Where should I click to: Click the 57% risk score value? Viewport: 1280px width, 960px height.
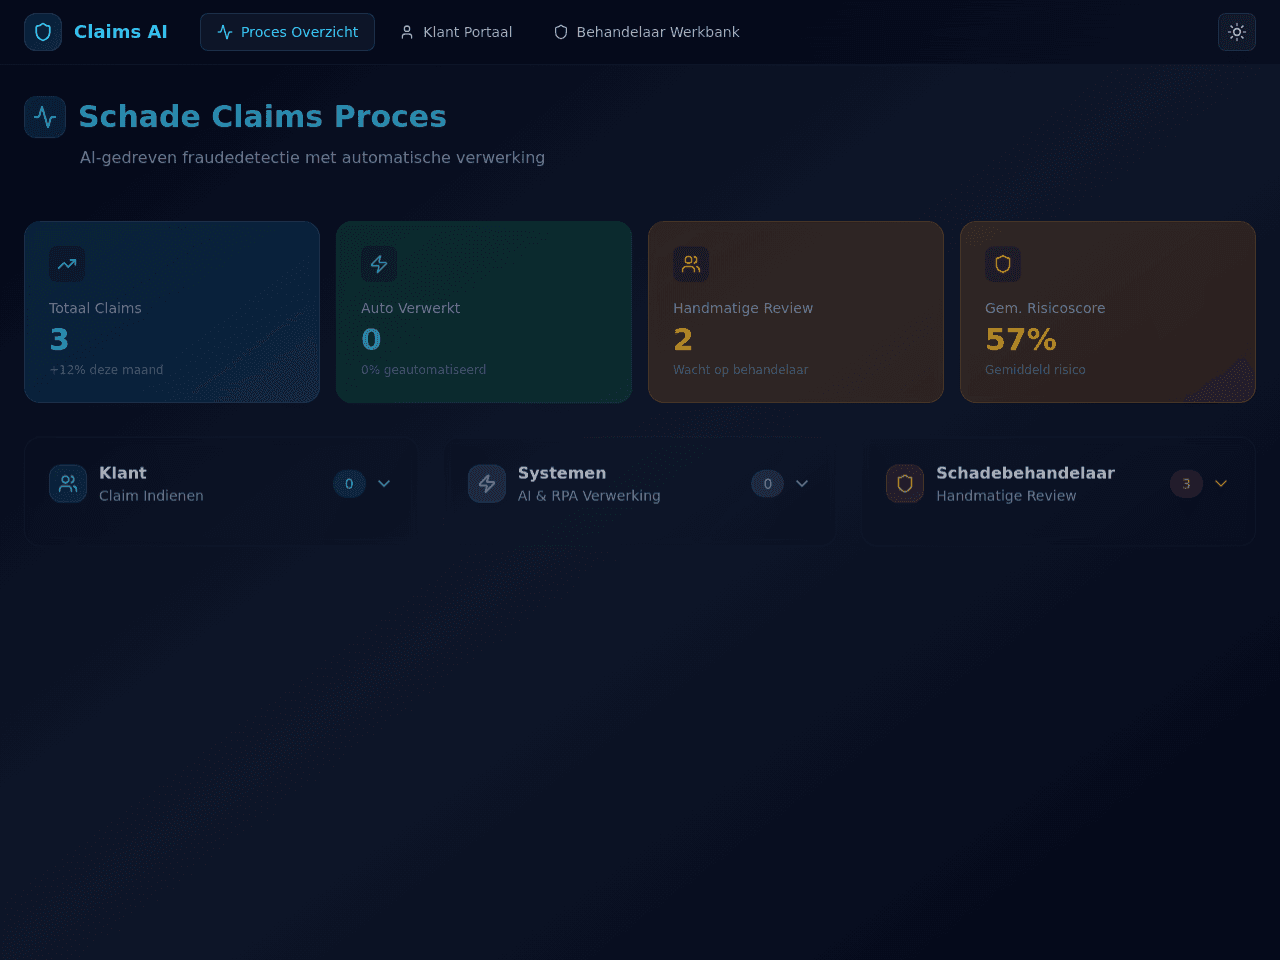(x=1021, y=340)
